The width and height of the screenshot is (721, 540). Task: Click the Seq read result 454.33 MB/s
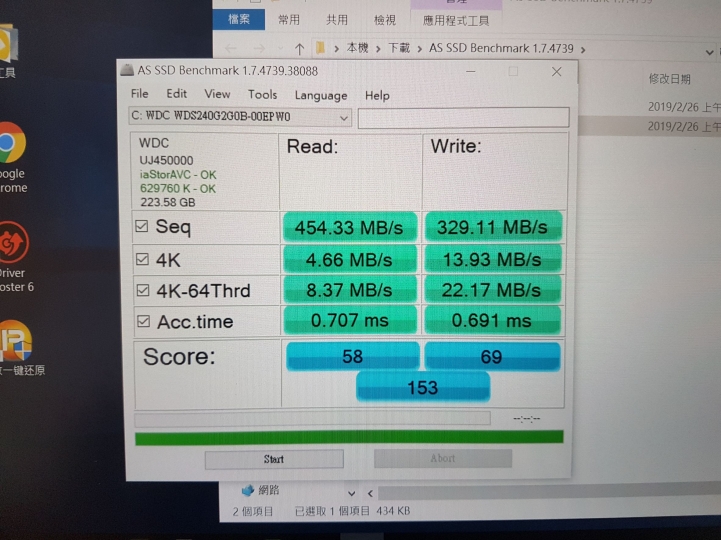pos(350,227)
